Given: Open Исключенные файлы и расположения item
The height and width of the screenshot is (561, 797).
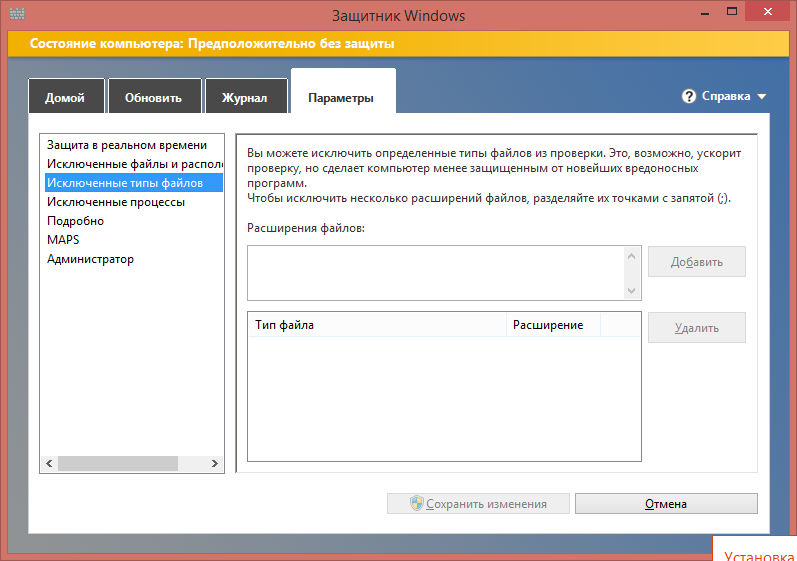Looking at the screenshot, I should [x=134, y=164].
